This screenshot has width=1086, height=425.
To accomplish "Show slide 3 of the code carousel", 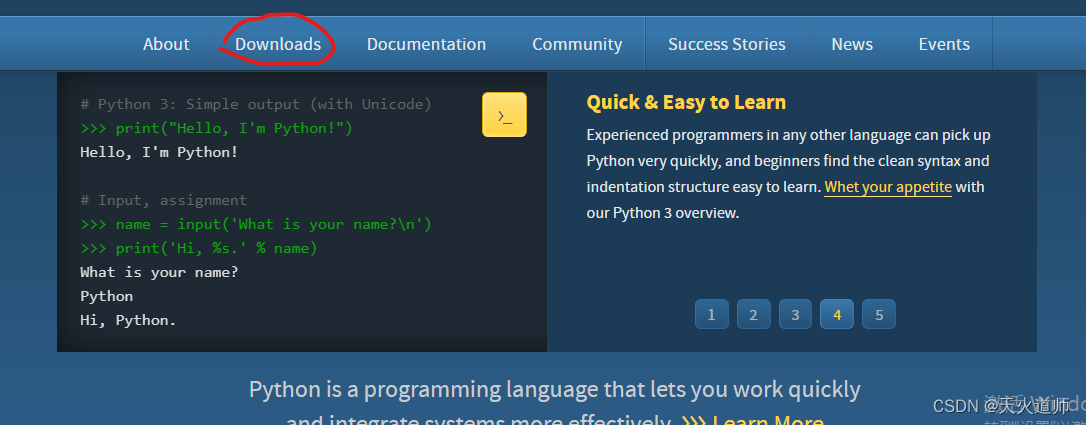I will point(795,314).
